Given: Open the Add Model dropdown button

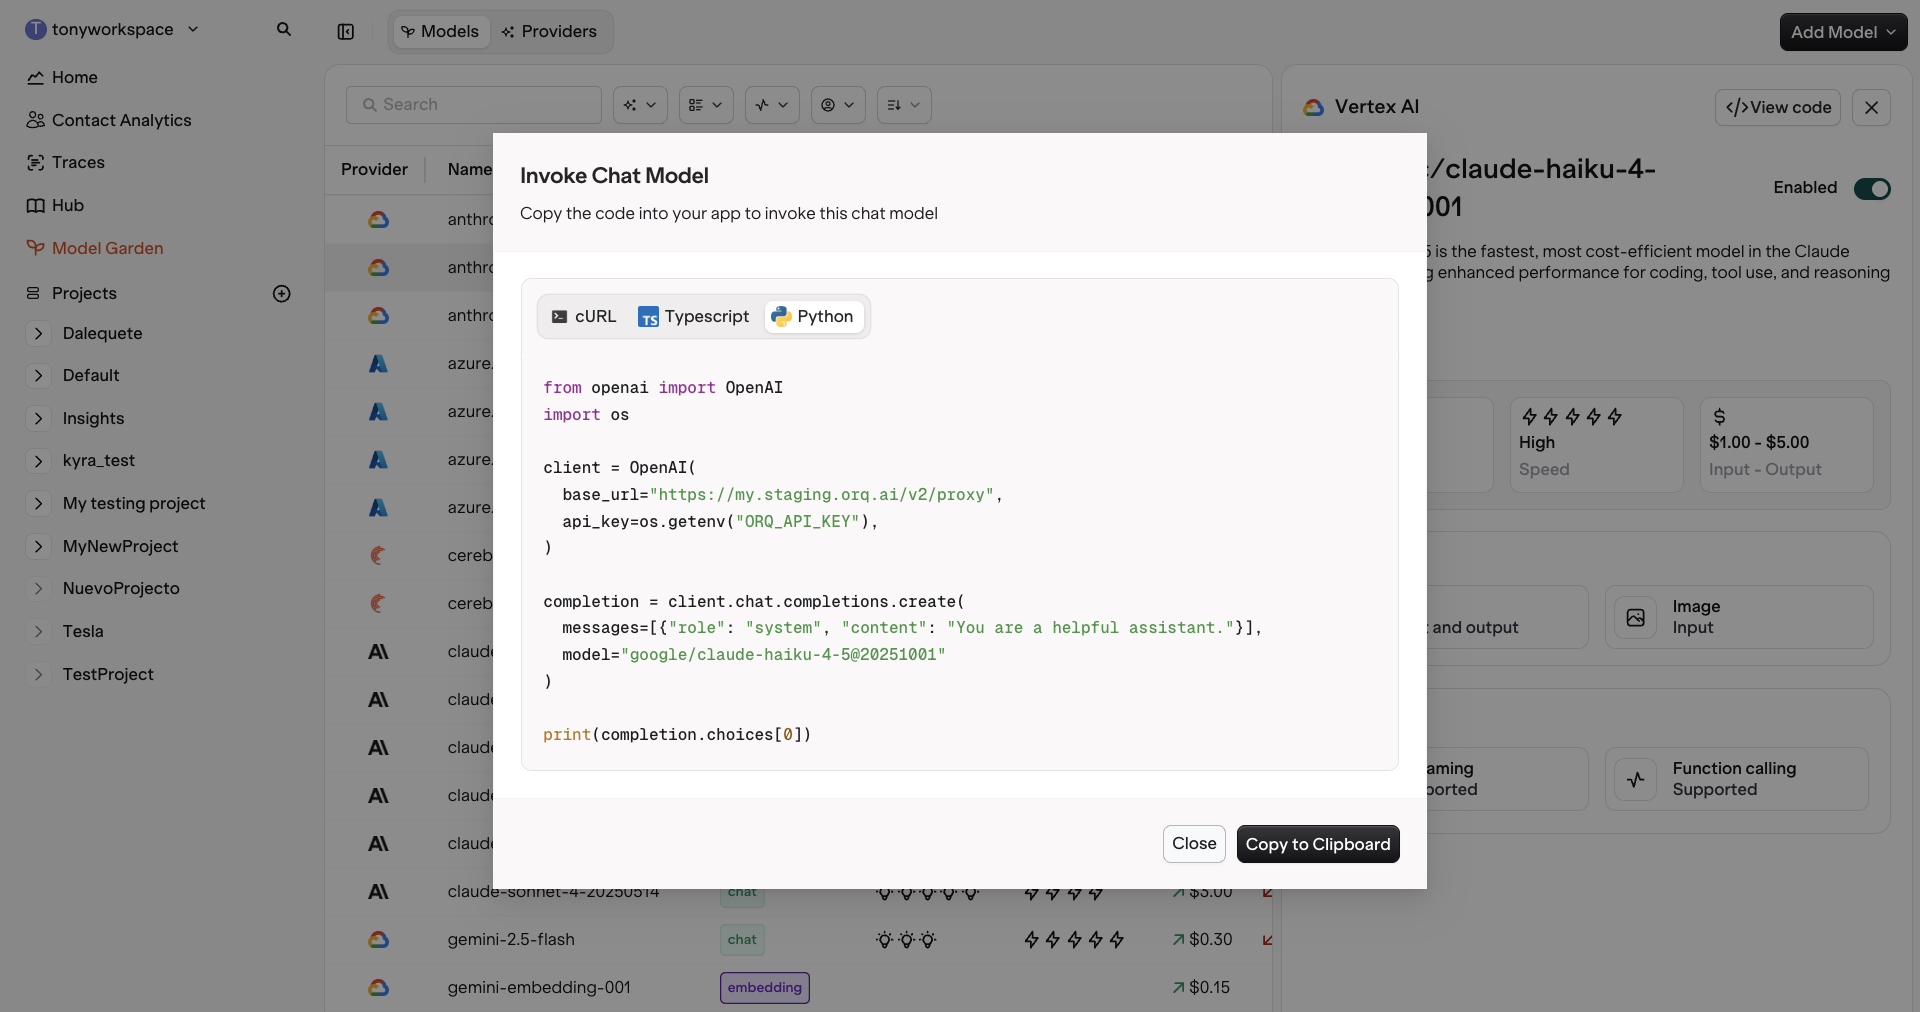Looking at the screenshot, I should pos(1842,31).
